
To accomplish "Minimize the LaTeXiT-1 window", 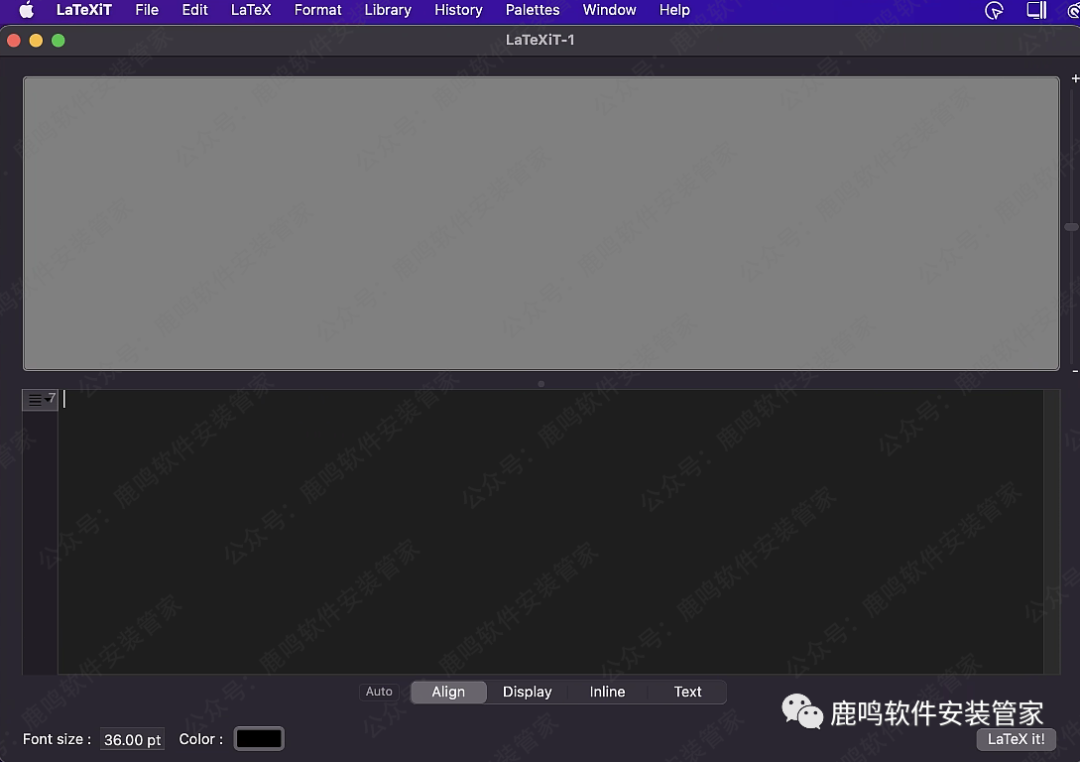I will click(x=36, y=41).
